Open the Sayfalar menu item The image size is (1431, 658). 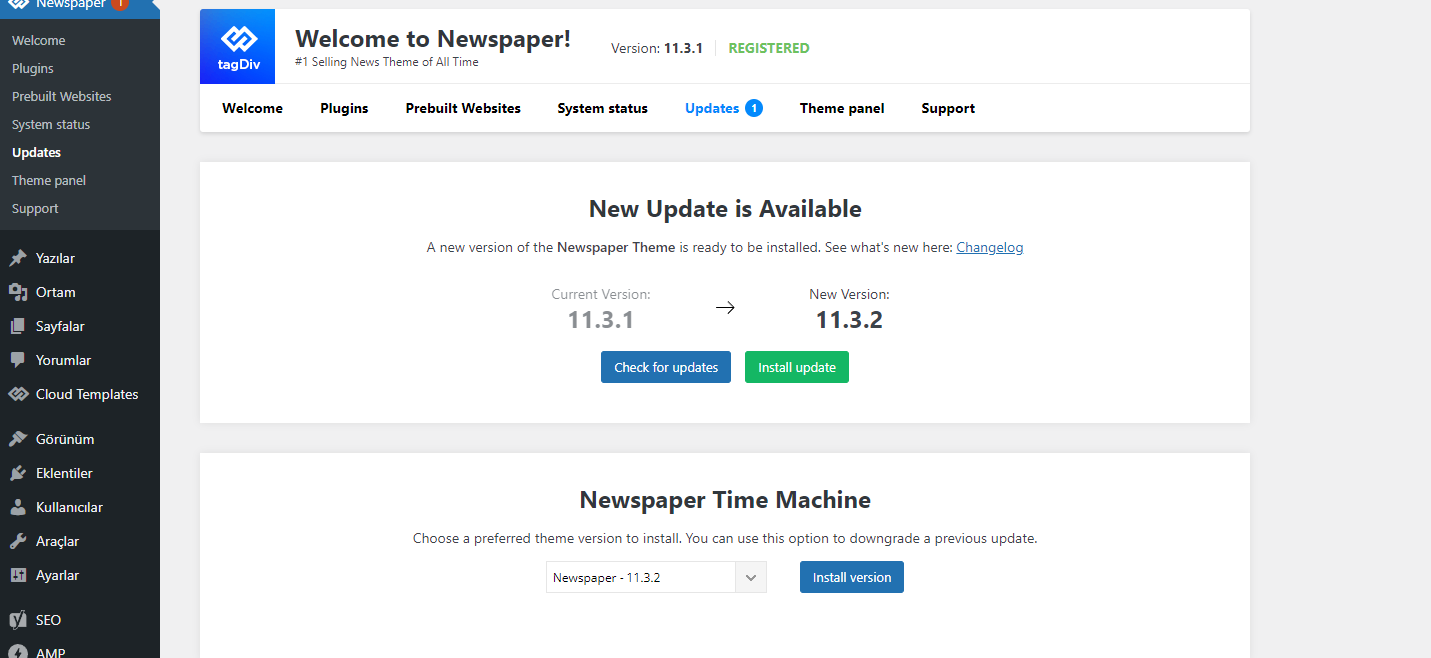pyautogui.click(x=80, y=326)
